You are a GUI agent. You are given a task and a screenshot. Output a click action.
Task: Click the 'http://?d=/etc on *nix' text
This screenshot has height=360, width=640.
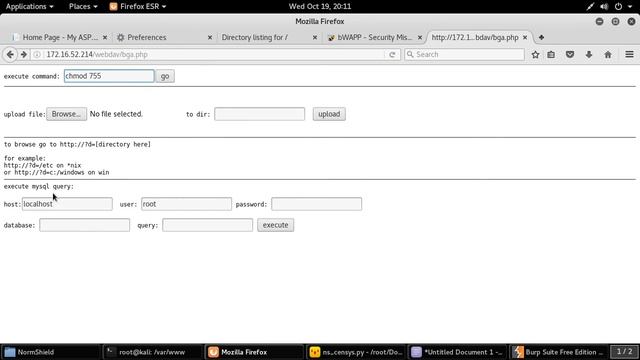42,165
